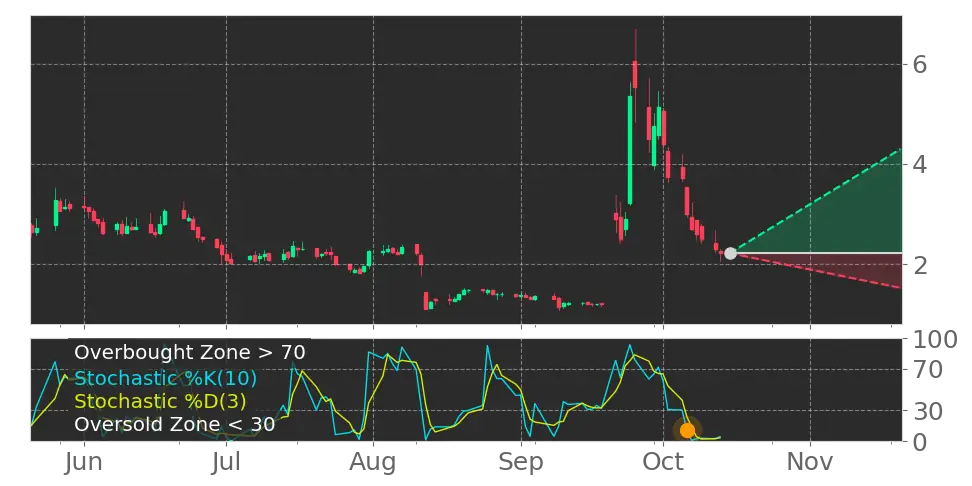Click the 'Jul' month axis label
The width and height of the screenshot is (972, 486).
226,462
